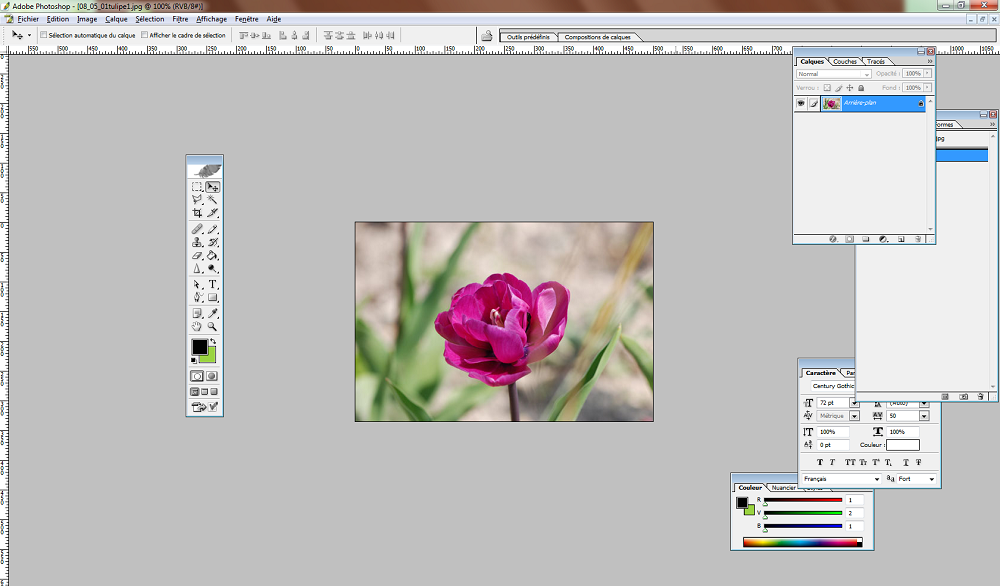The image size is (1000, 586).
Task: Toggle lock all in Verrou row
Action: [x=861, y=88]
